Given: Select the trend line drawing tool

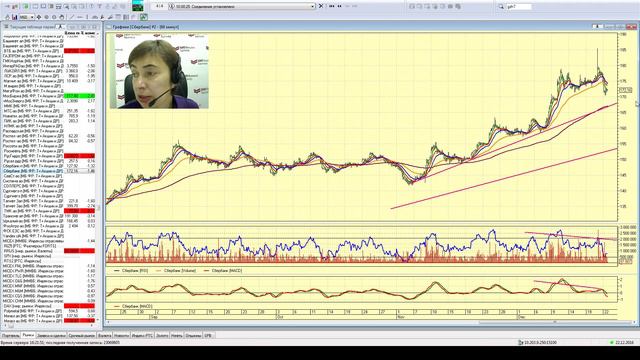Looking at the screenshot, I should click(72, 17).
